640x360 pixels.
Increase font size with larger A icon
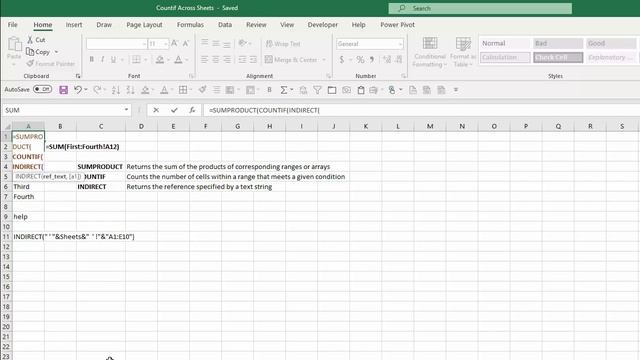(x=175, y=43)
